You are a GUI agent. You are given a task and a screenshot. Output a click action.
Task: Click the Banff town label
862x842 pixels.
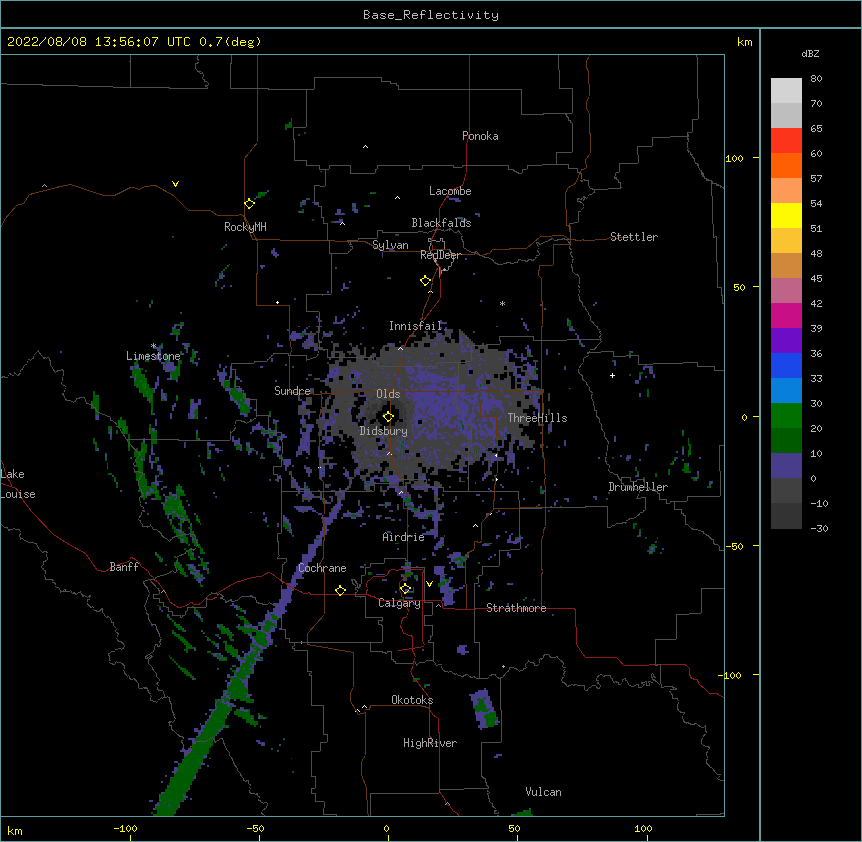click(124, 567)
